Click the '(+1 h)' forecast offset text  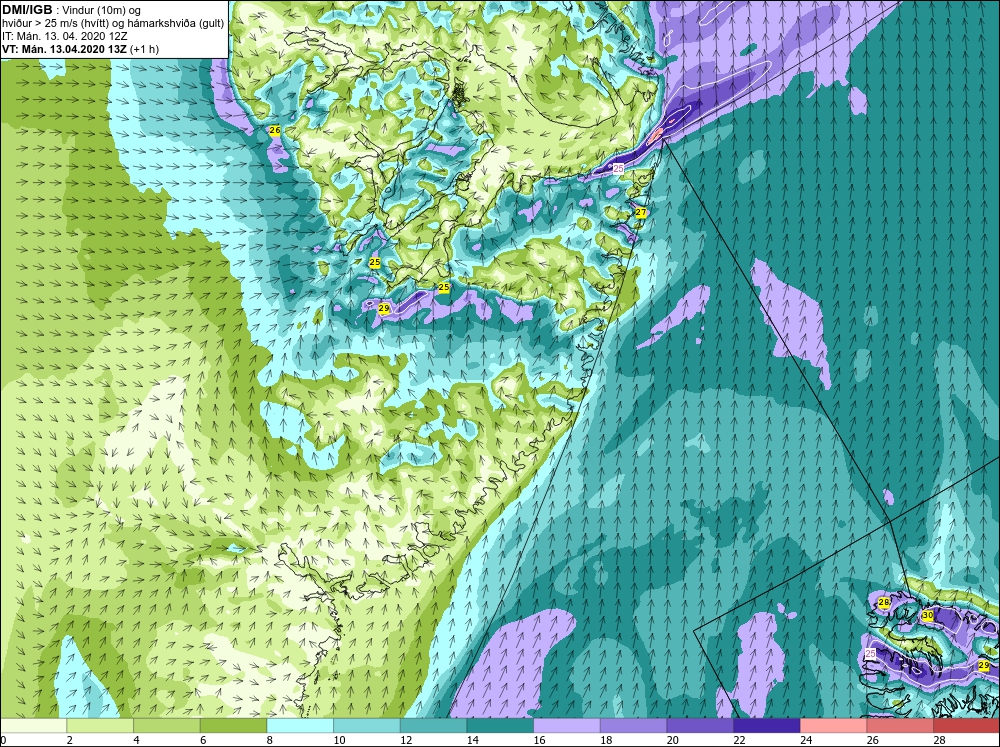click(x=145, y=49)
